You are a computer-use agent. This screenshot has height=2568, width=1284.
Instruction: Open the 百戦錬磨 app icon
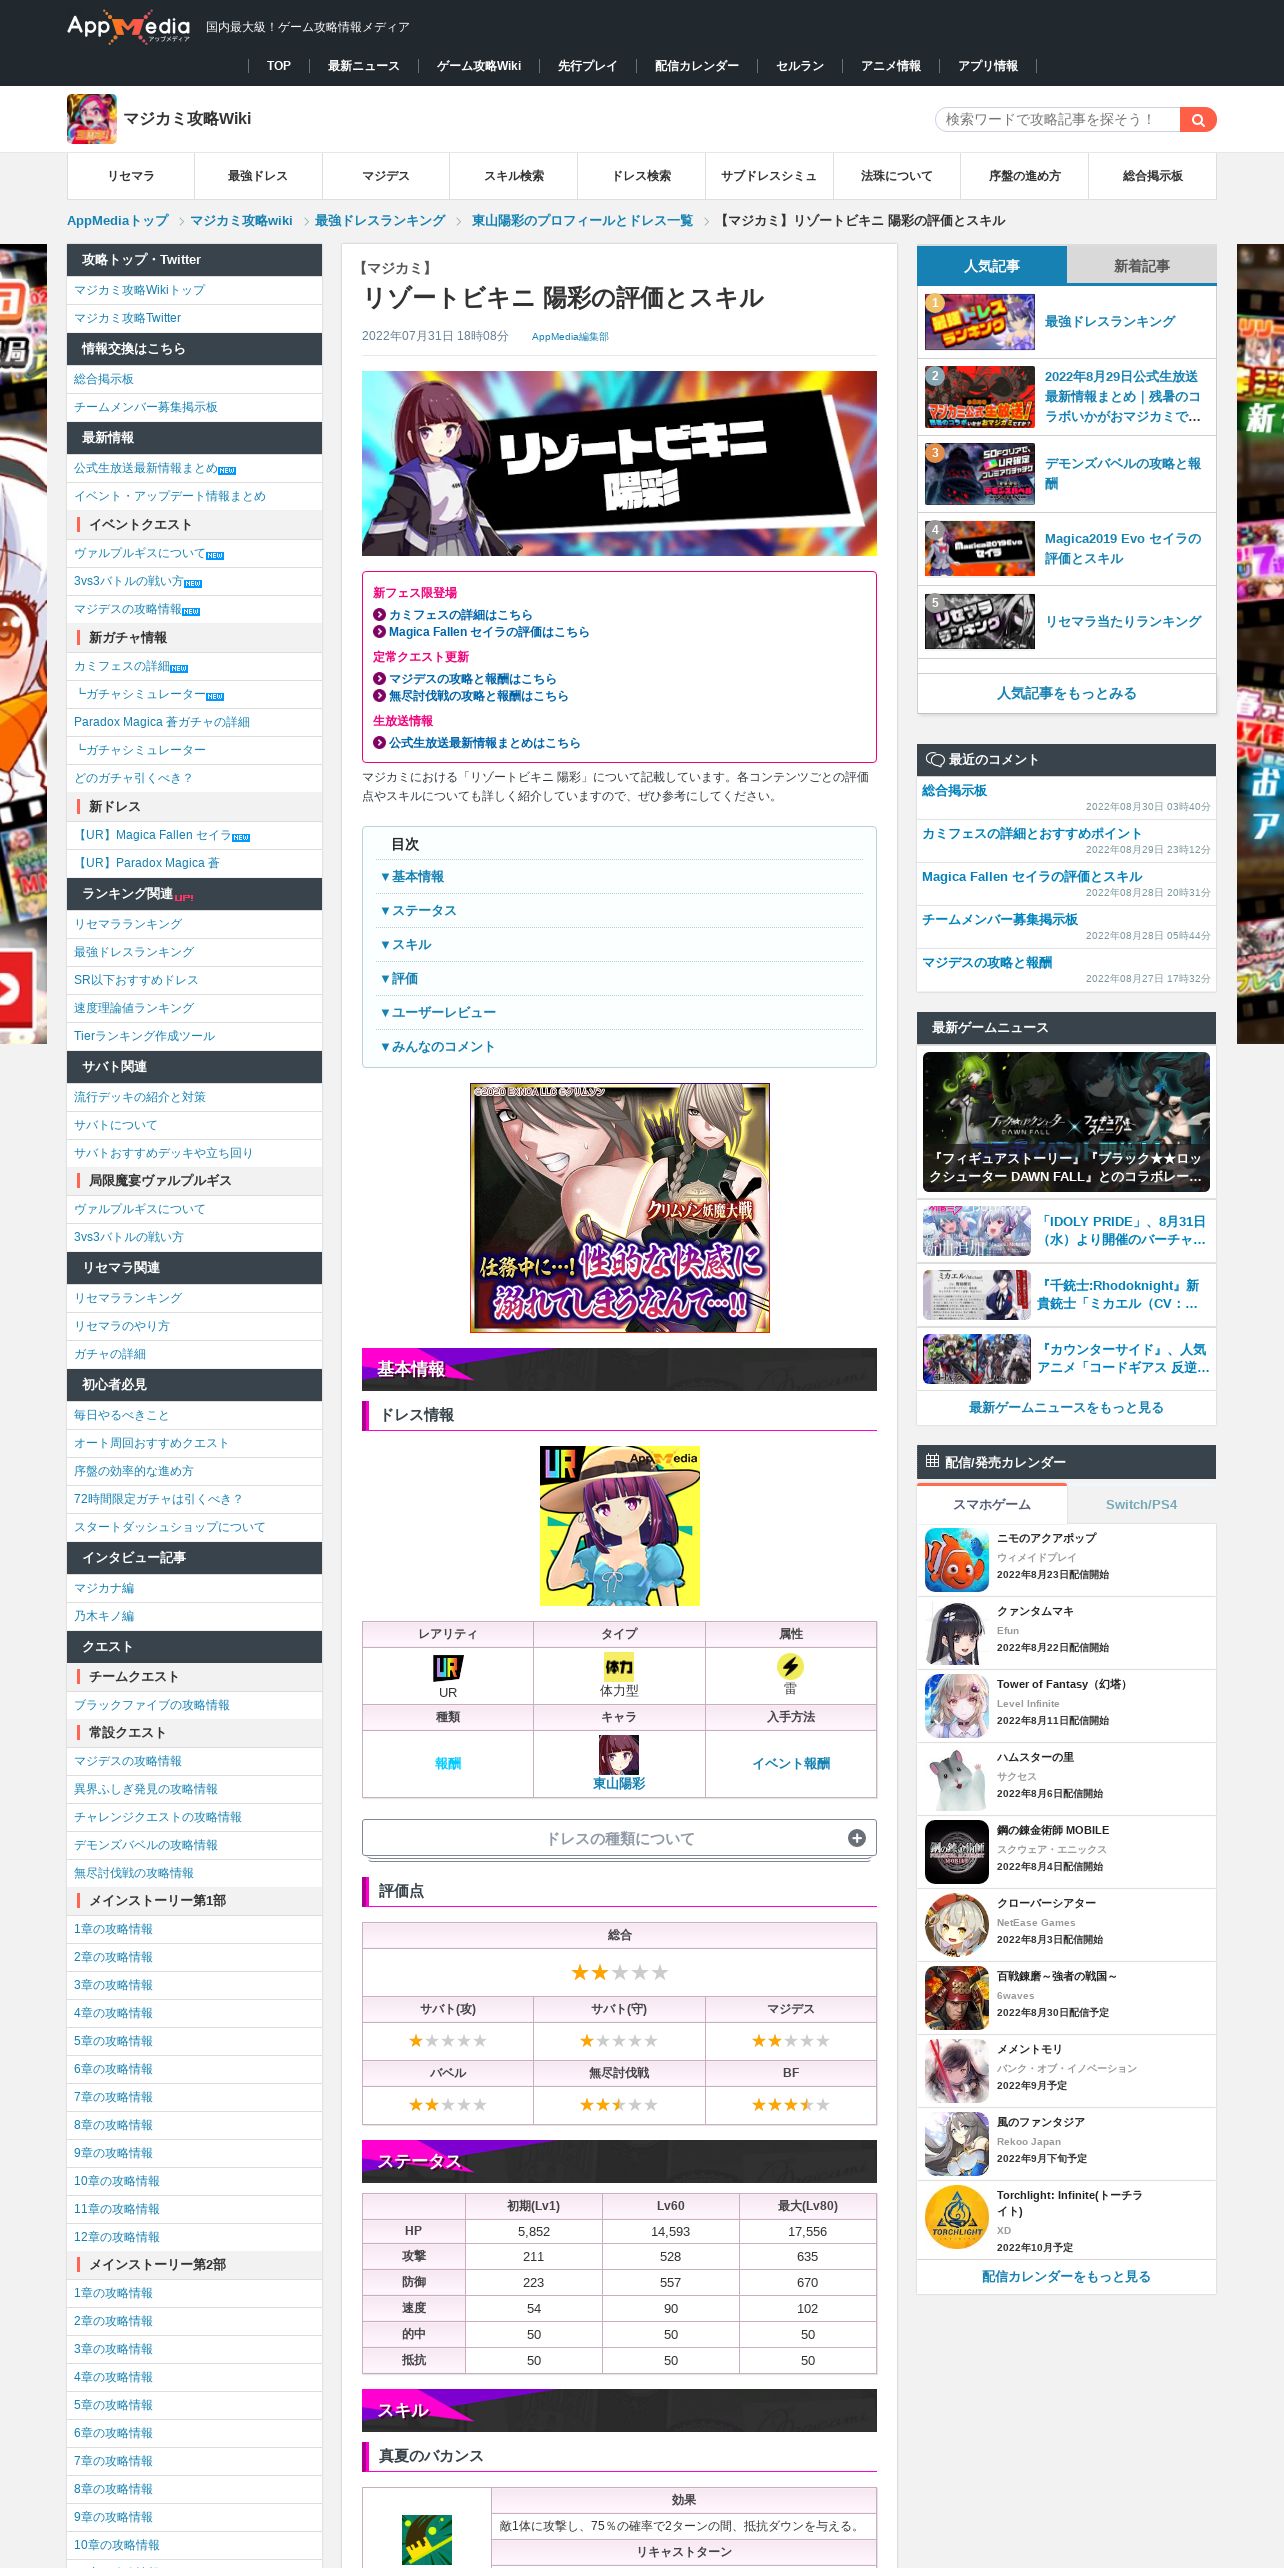[x=957, y=1998]
